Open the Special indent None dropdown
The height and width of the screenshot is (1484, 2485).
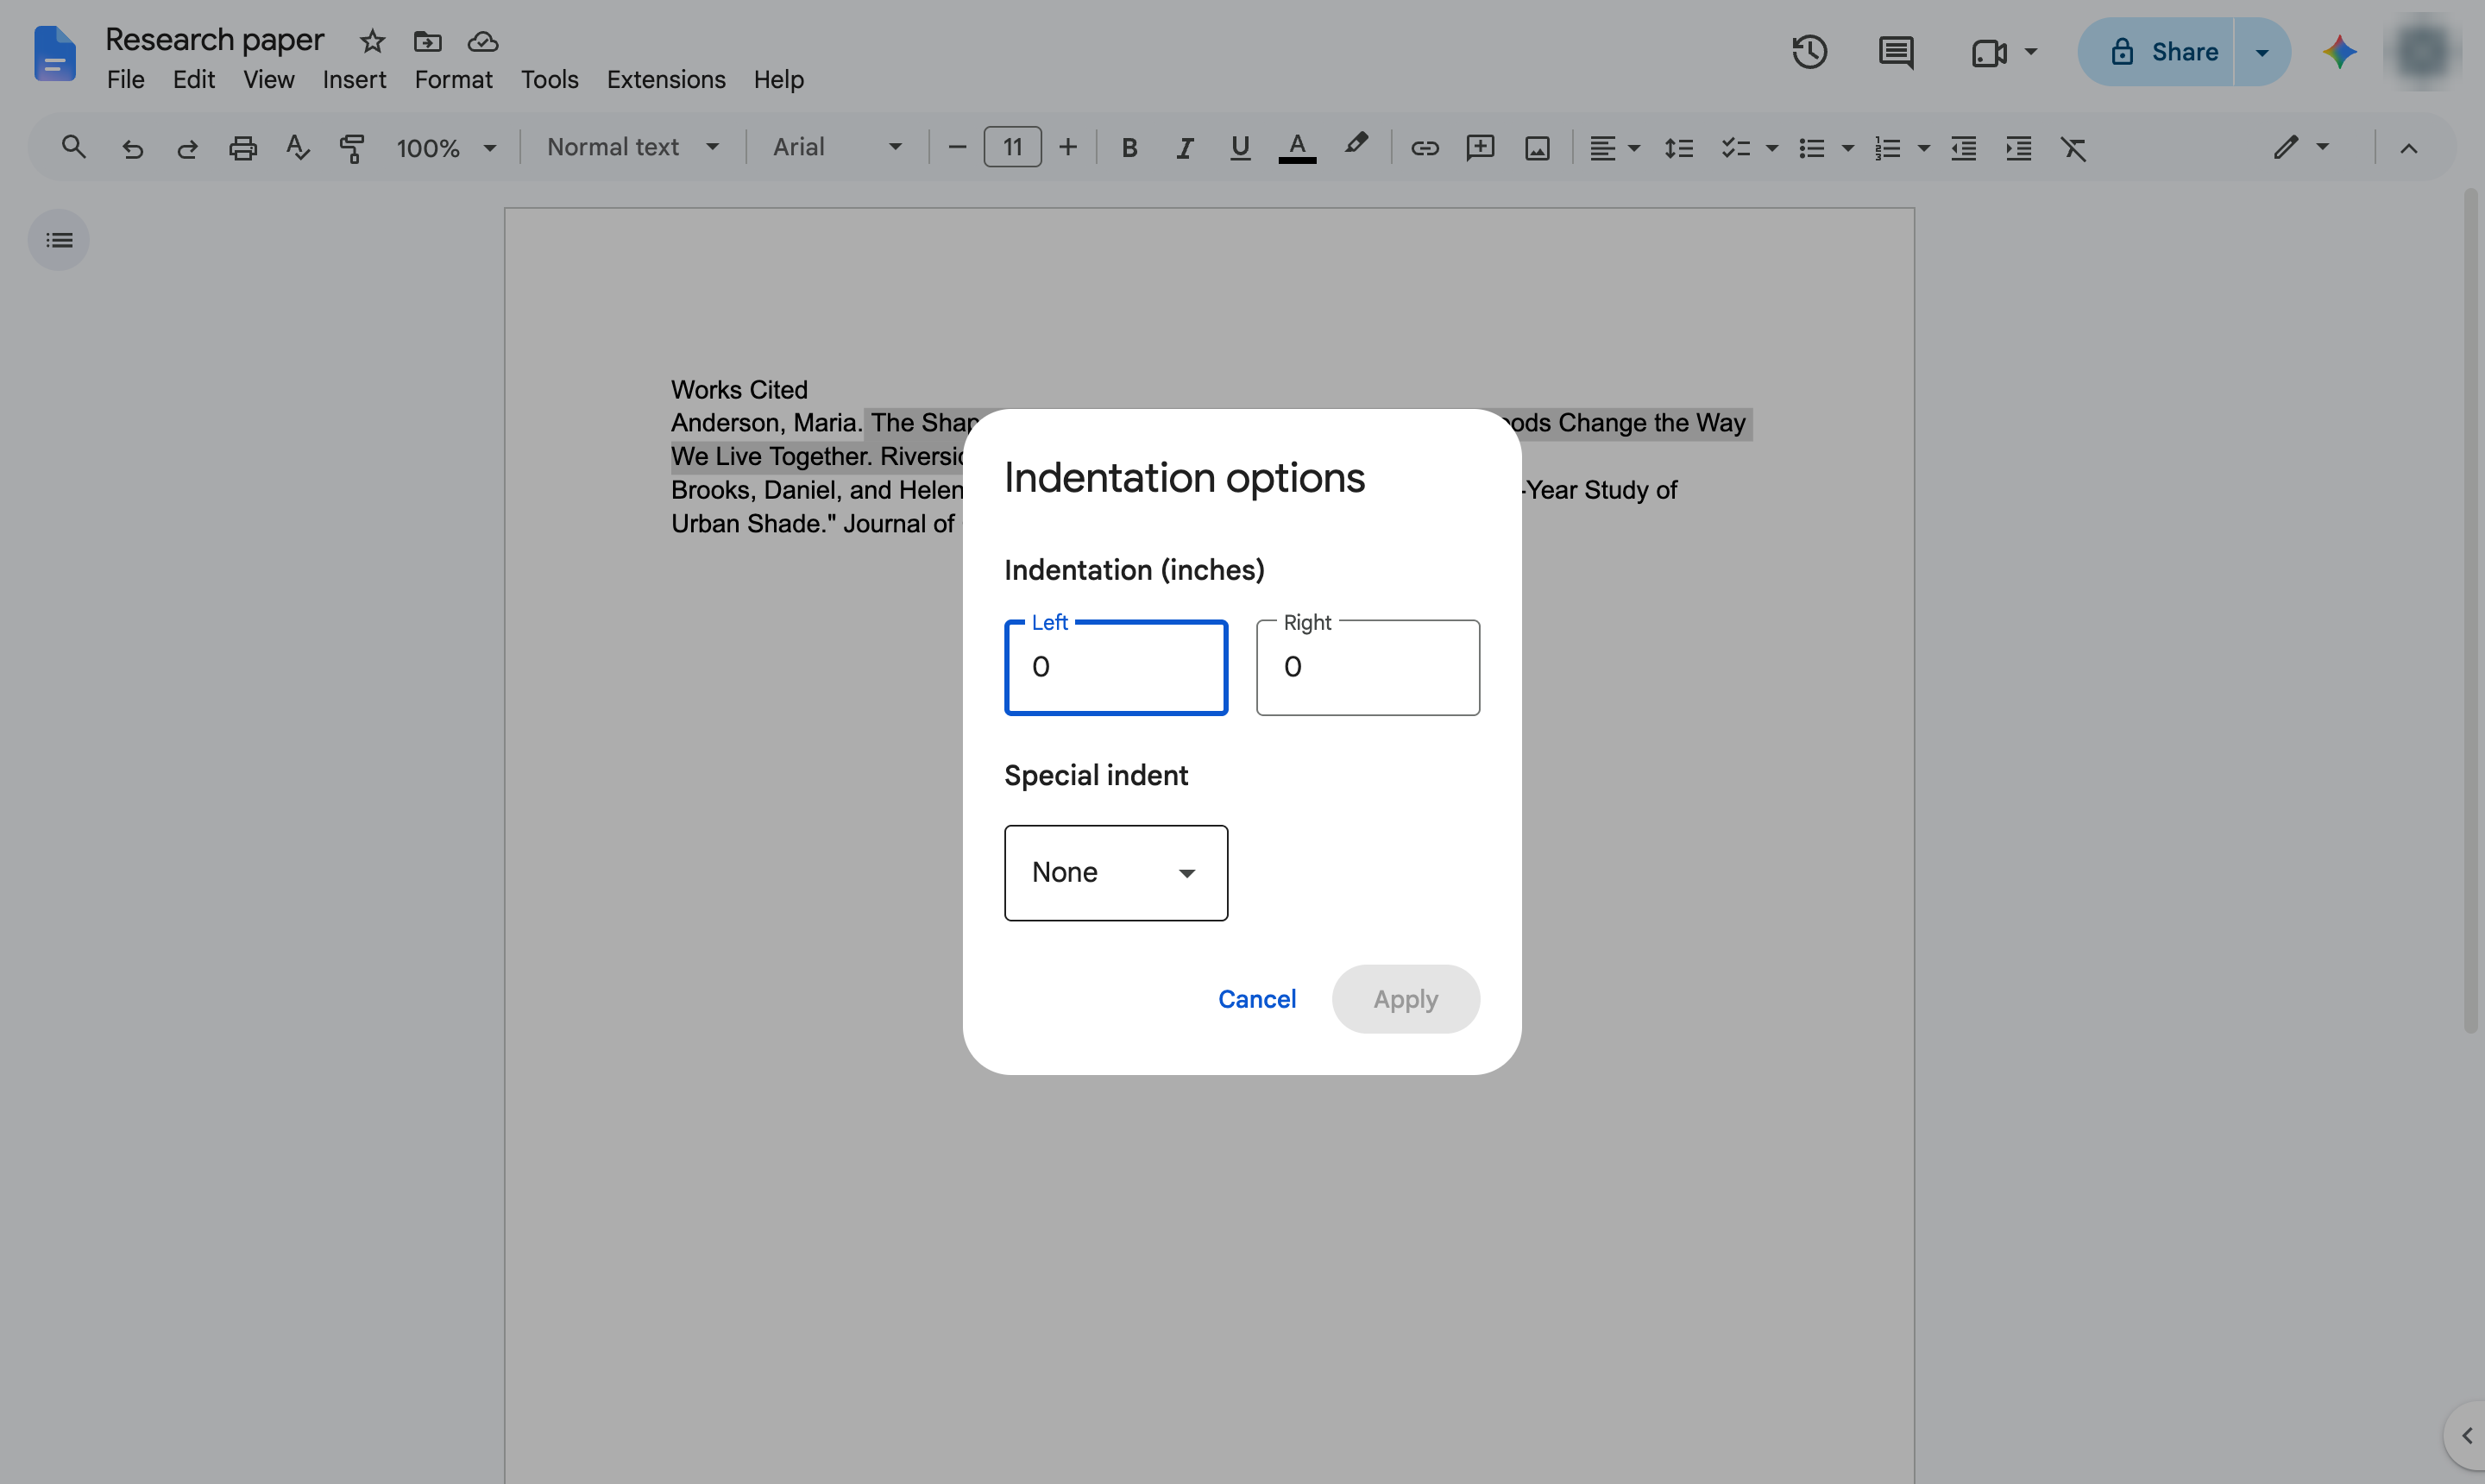(x=1116, y=873)
